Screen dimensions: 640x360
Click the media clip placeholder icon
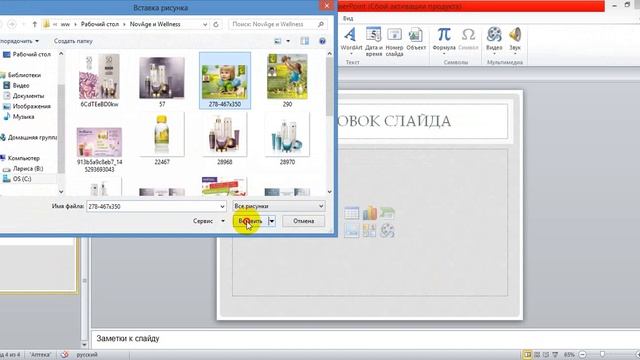click(387, 231)
